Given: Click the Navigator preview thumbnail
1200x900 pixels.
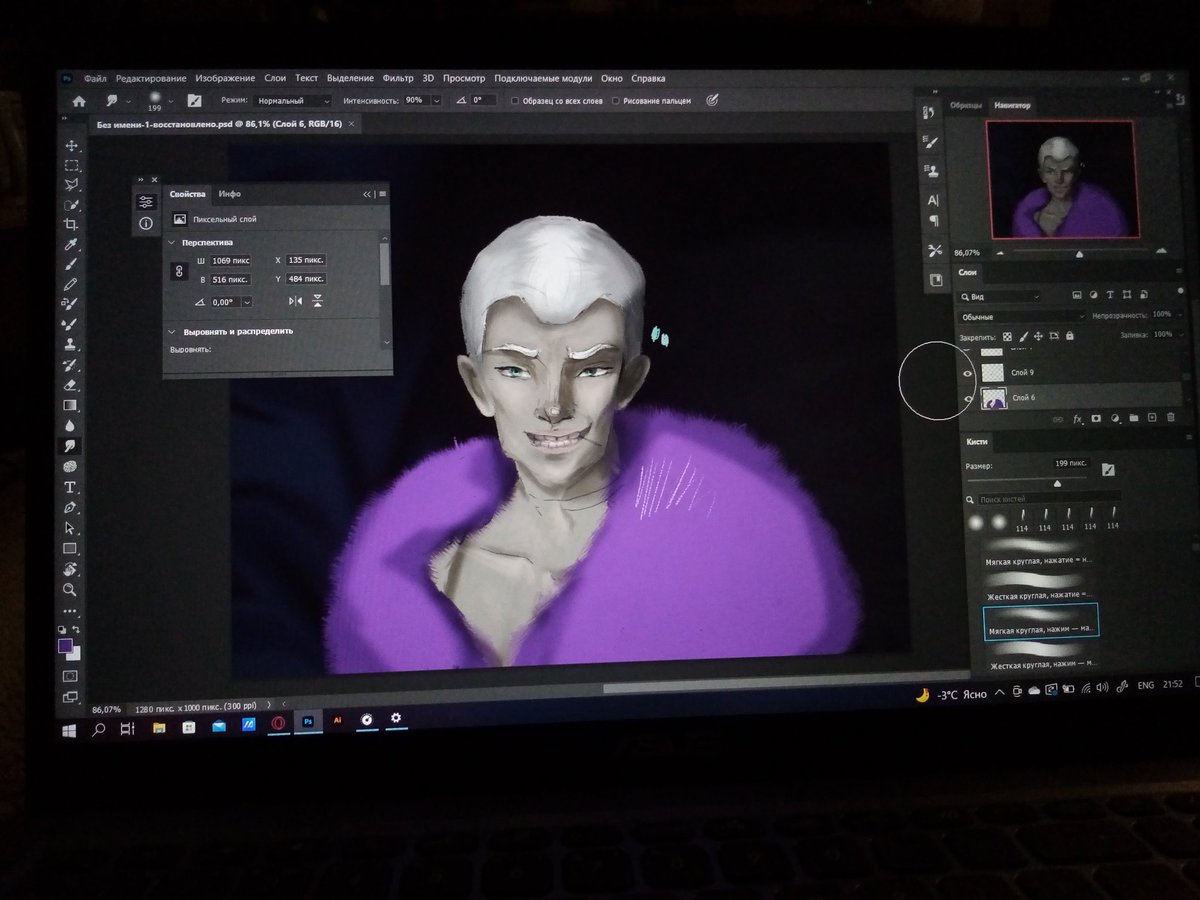Looking at the screenshot, I should coord(1061,179).
